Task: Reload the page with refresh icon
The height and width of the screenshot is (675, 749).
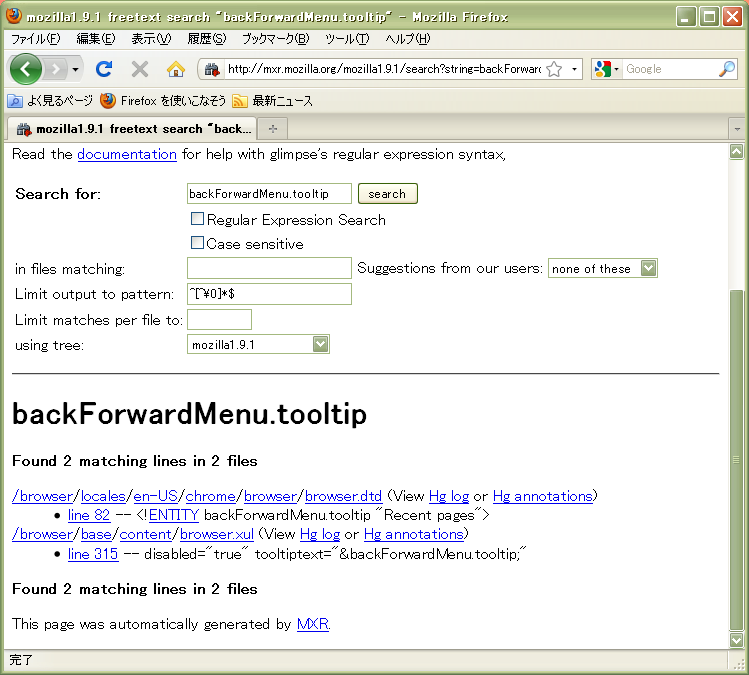Action: pyautogui.click(x=104, y=69)
